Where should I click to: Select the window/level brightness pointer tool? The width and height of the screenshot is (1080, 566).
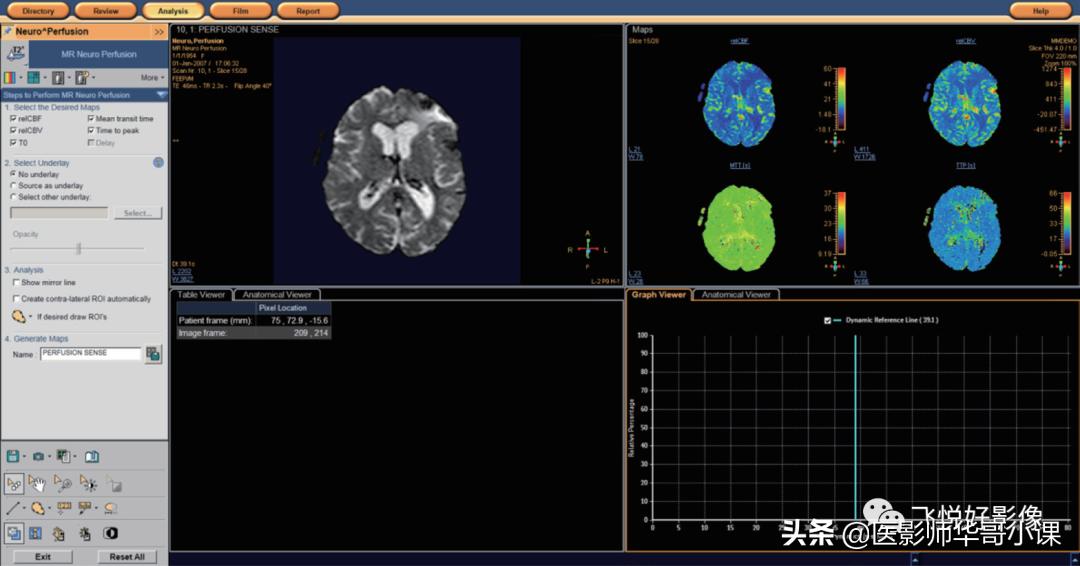pos(89,484)
